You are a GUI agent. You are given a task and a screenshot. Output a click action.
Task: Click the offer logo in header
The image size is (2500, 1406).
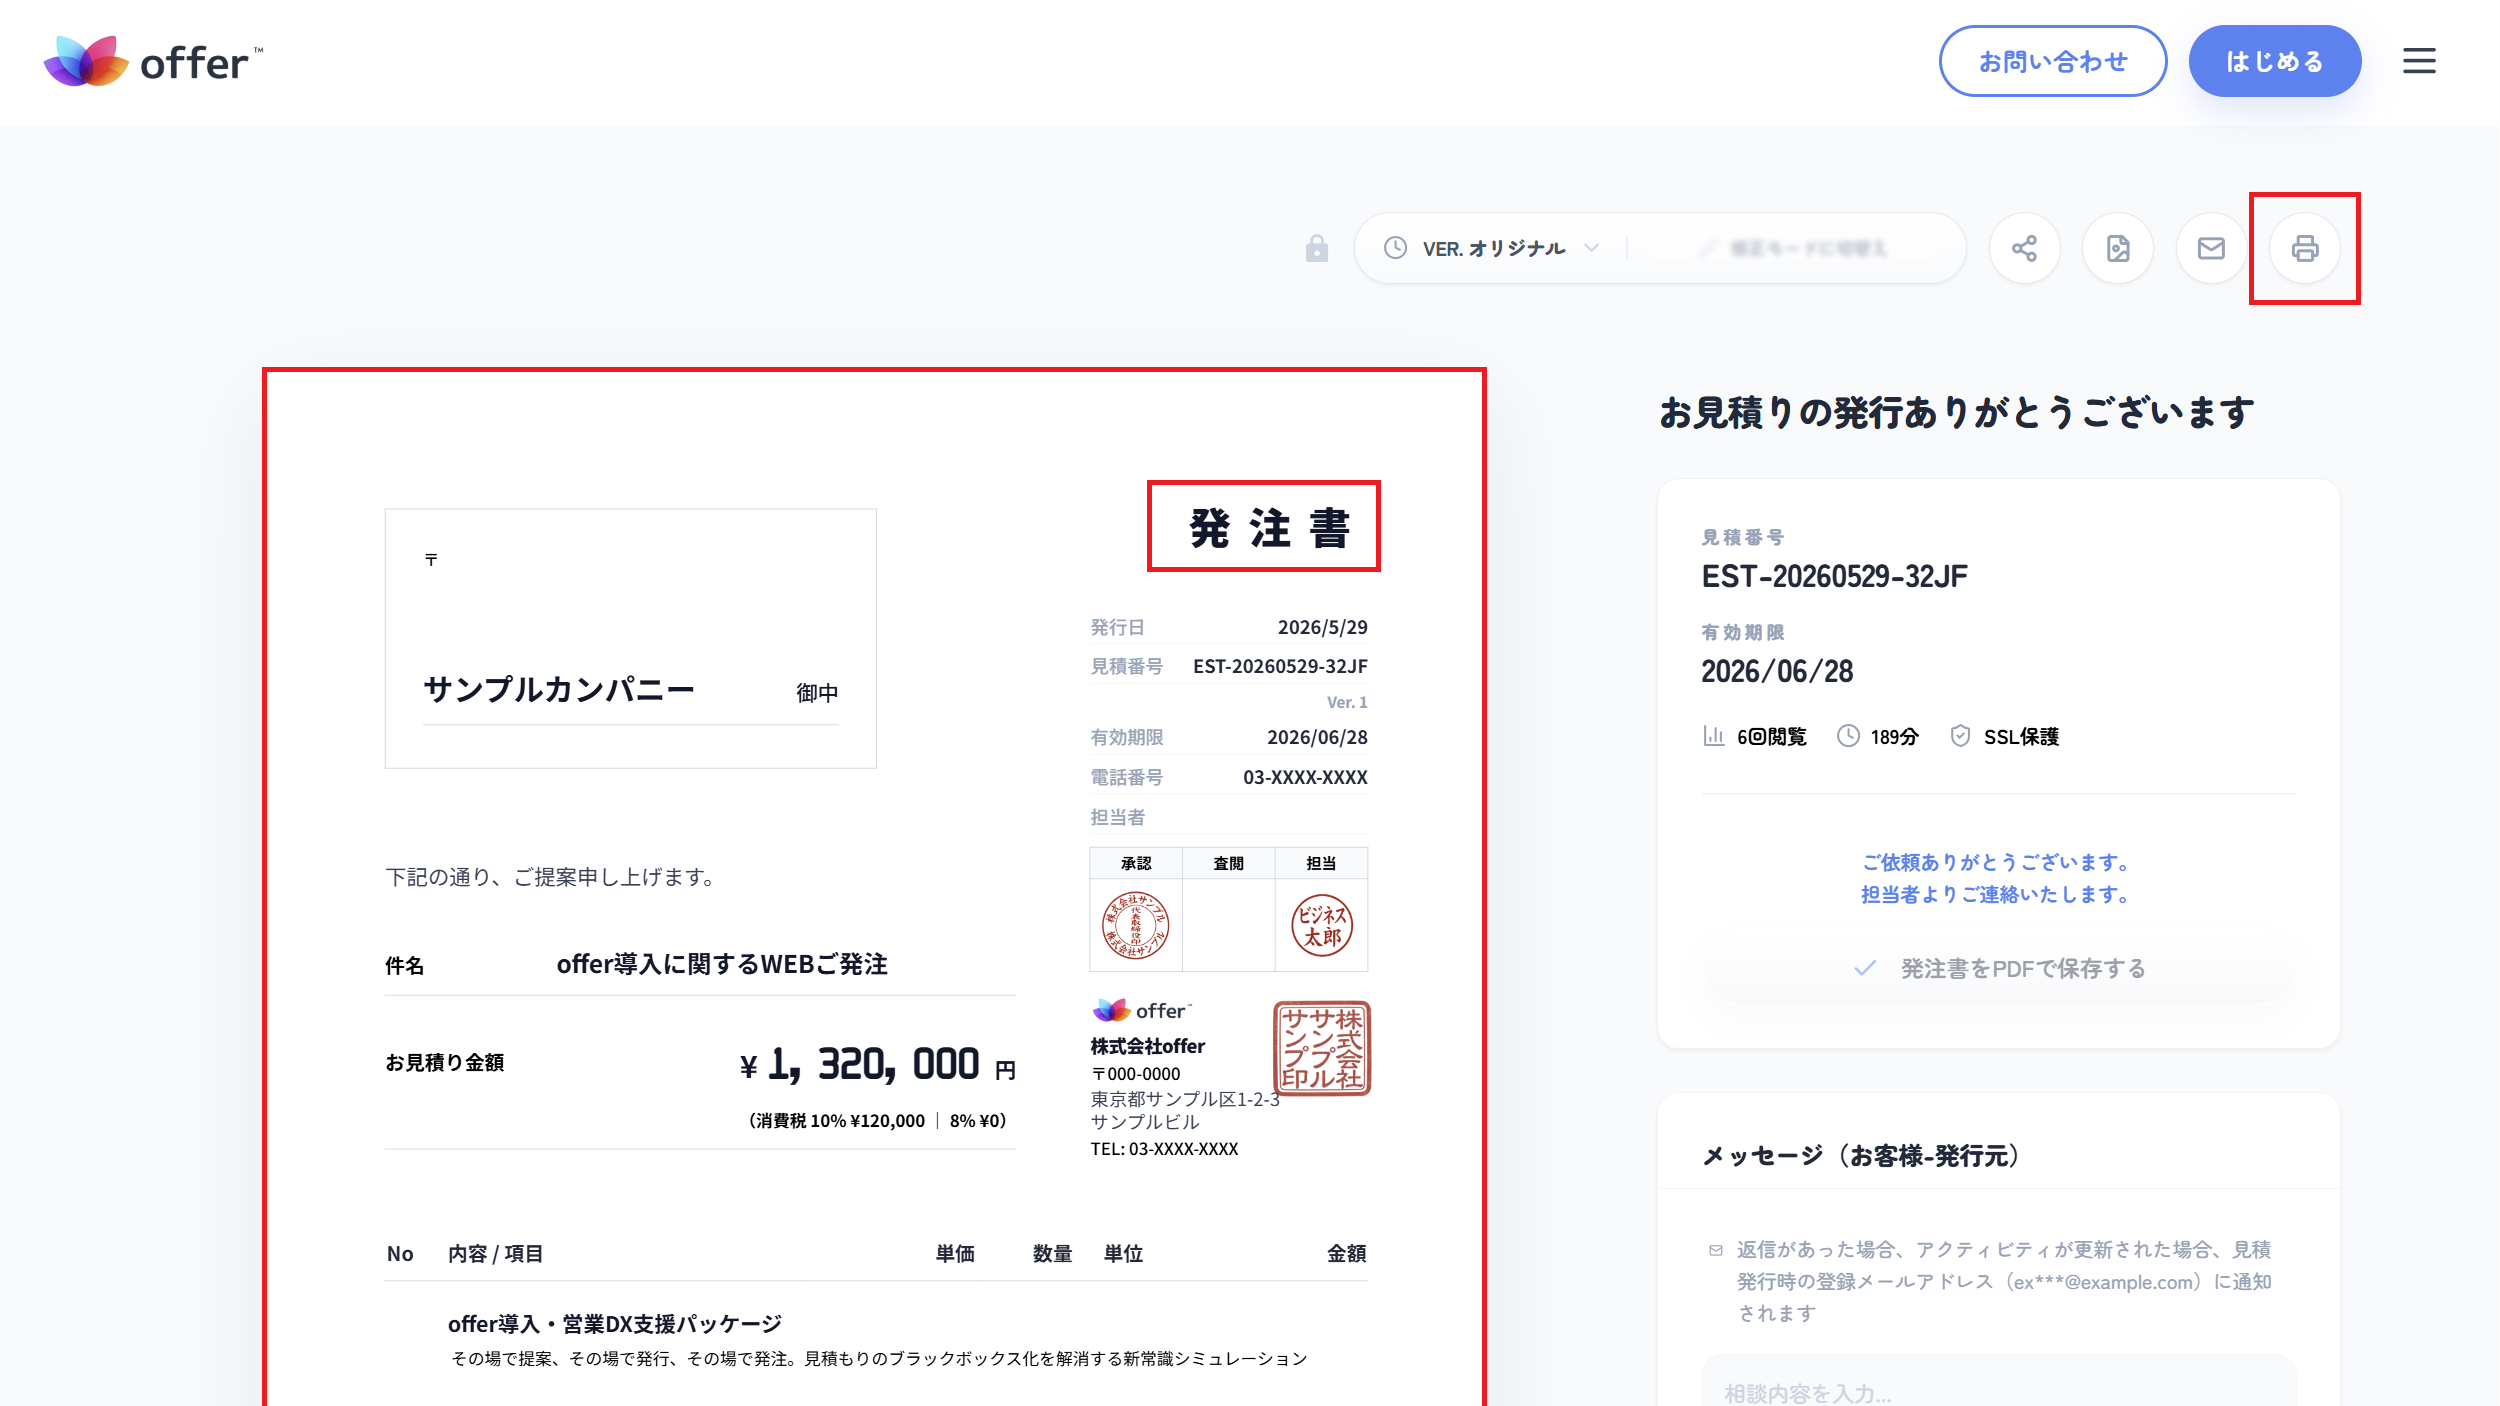coord(154,62)
